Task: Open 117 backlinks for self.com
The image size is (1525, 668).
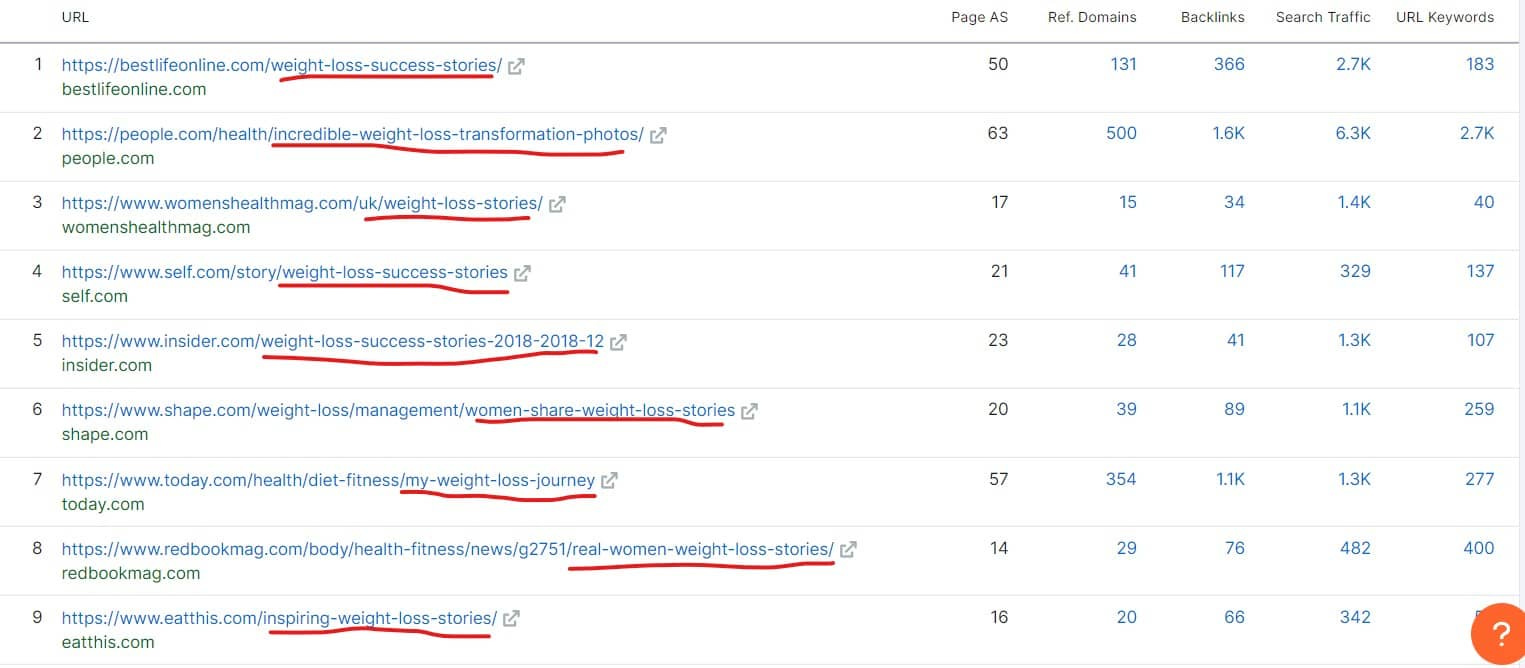Action: pos(1232,271)
